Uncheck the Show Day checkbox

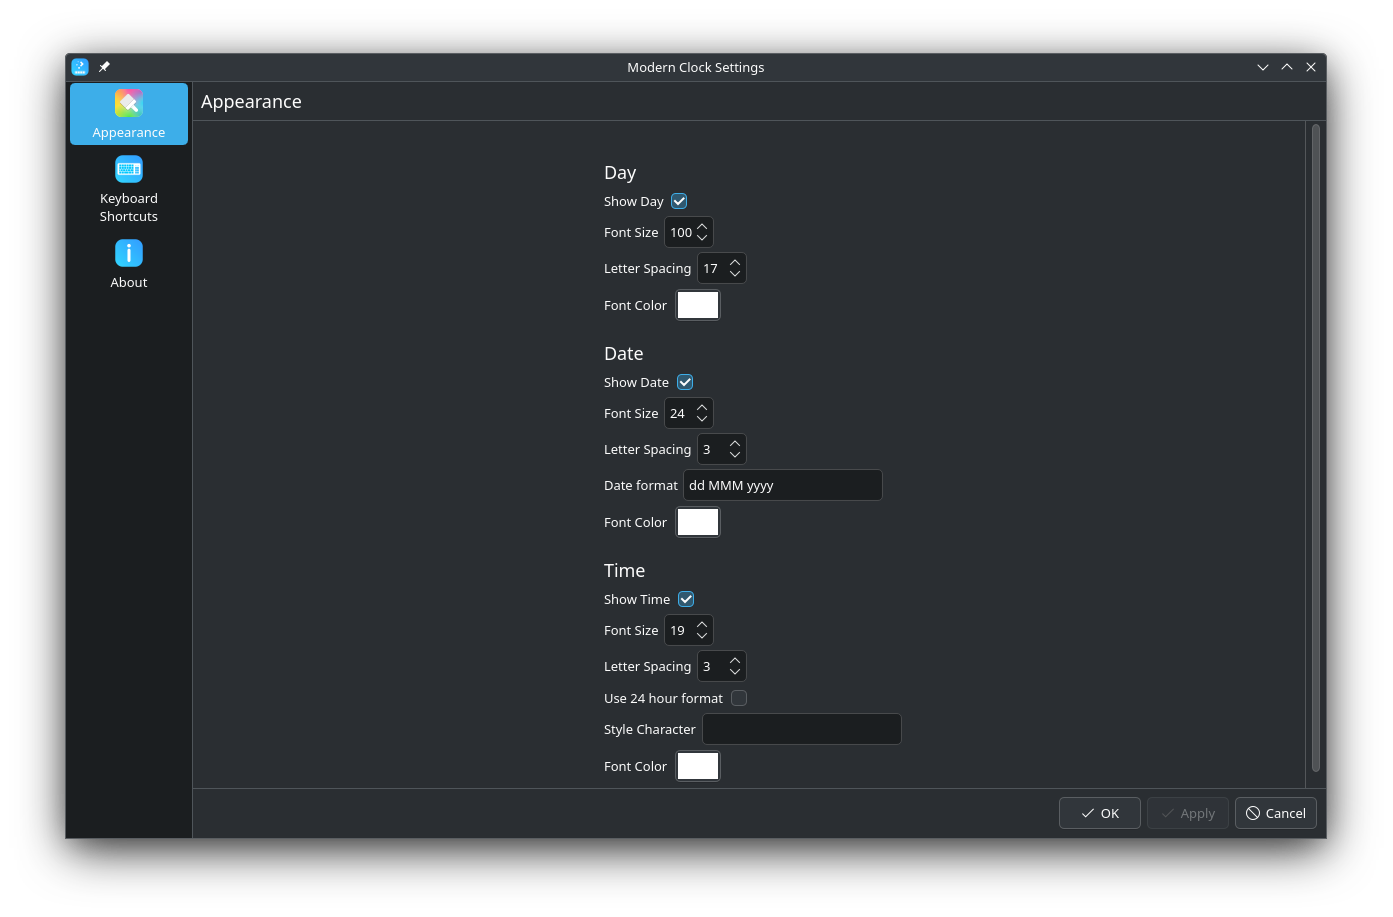679,201
